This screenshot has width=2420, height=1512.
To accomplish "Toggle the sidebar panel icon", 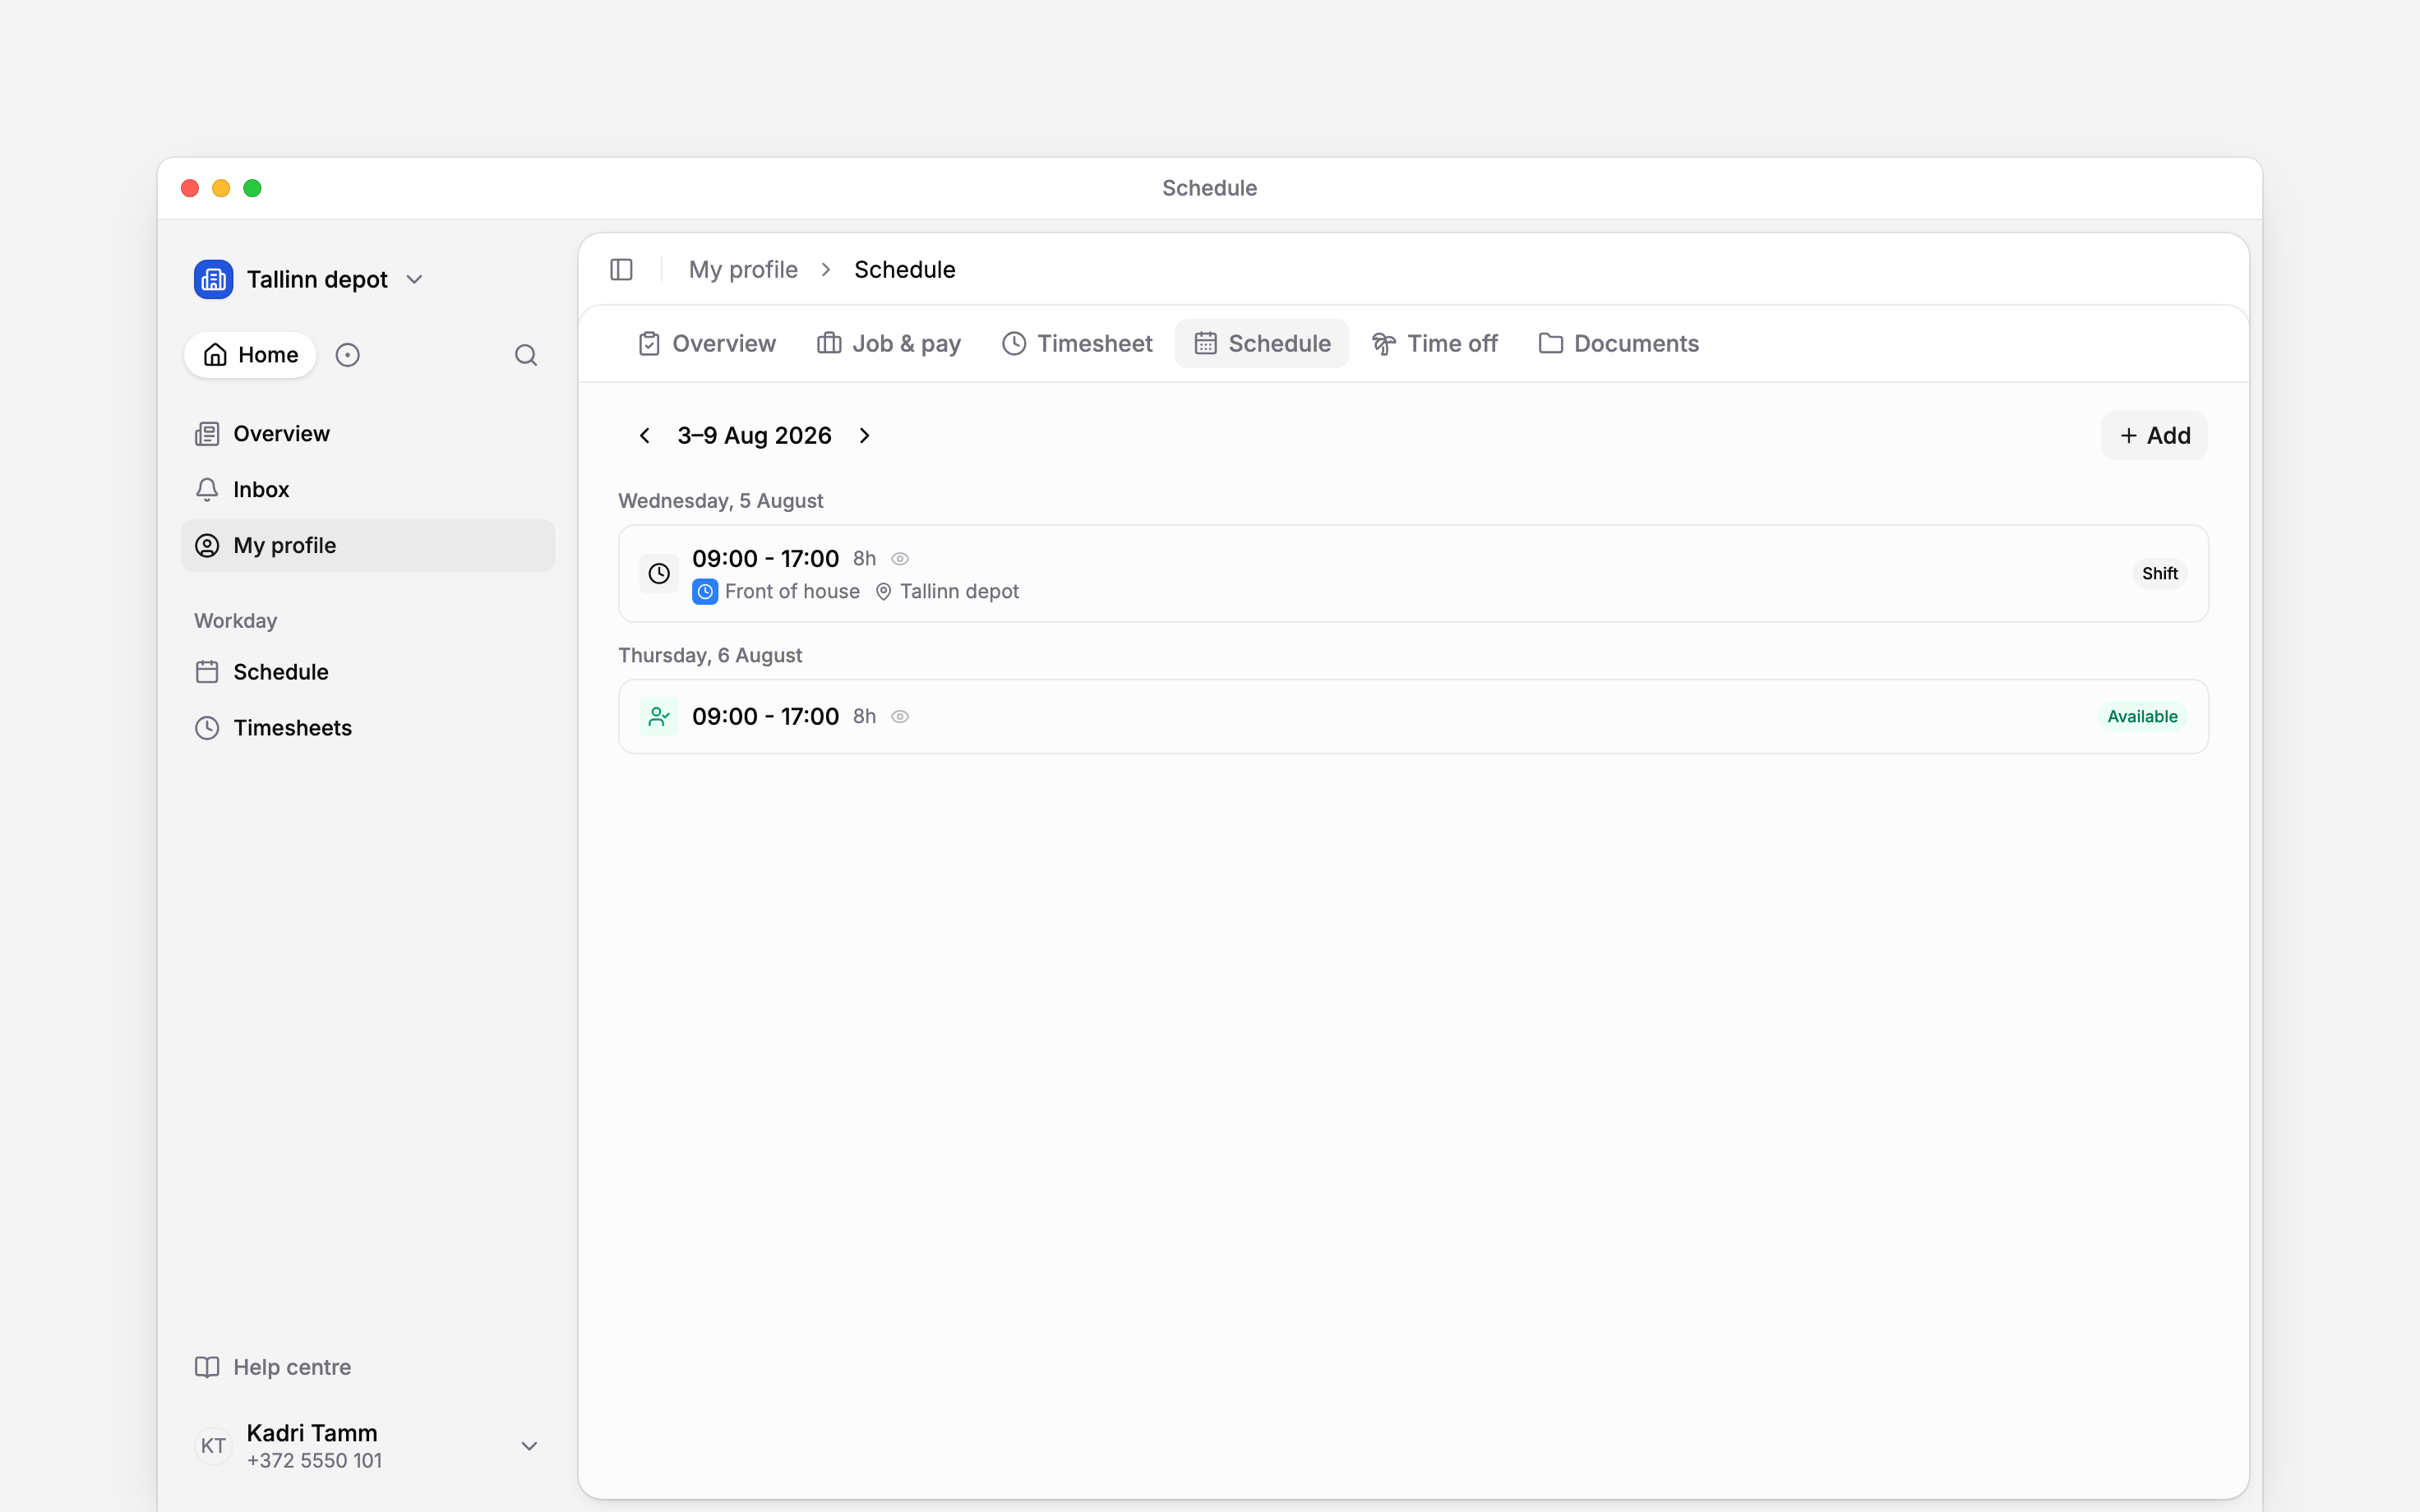I will [x=621, y=269].
